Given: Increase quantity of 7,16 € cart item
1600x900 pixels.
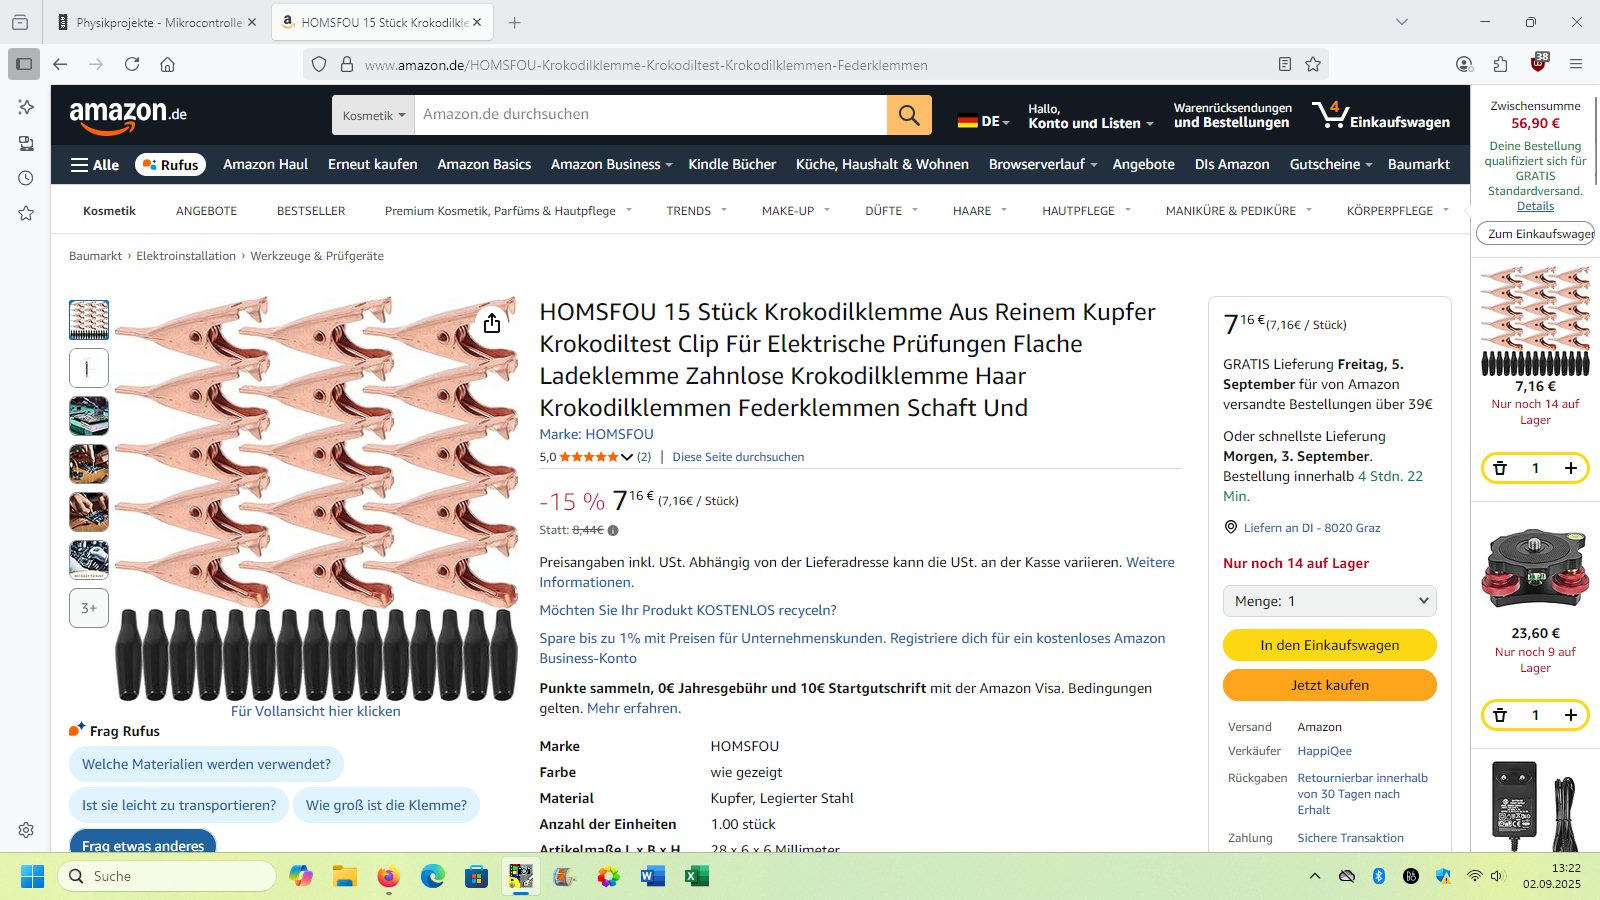Looking at the screenshot, I should click(x=1571, y=468).
